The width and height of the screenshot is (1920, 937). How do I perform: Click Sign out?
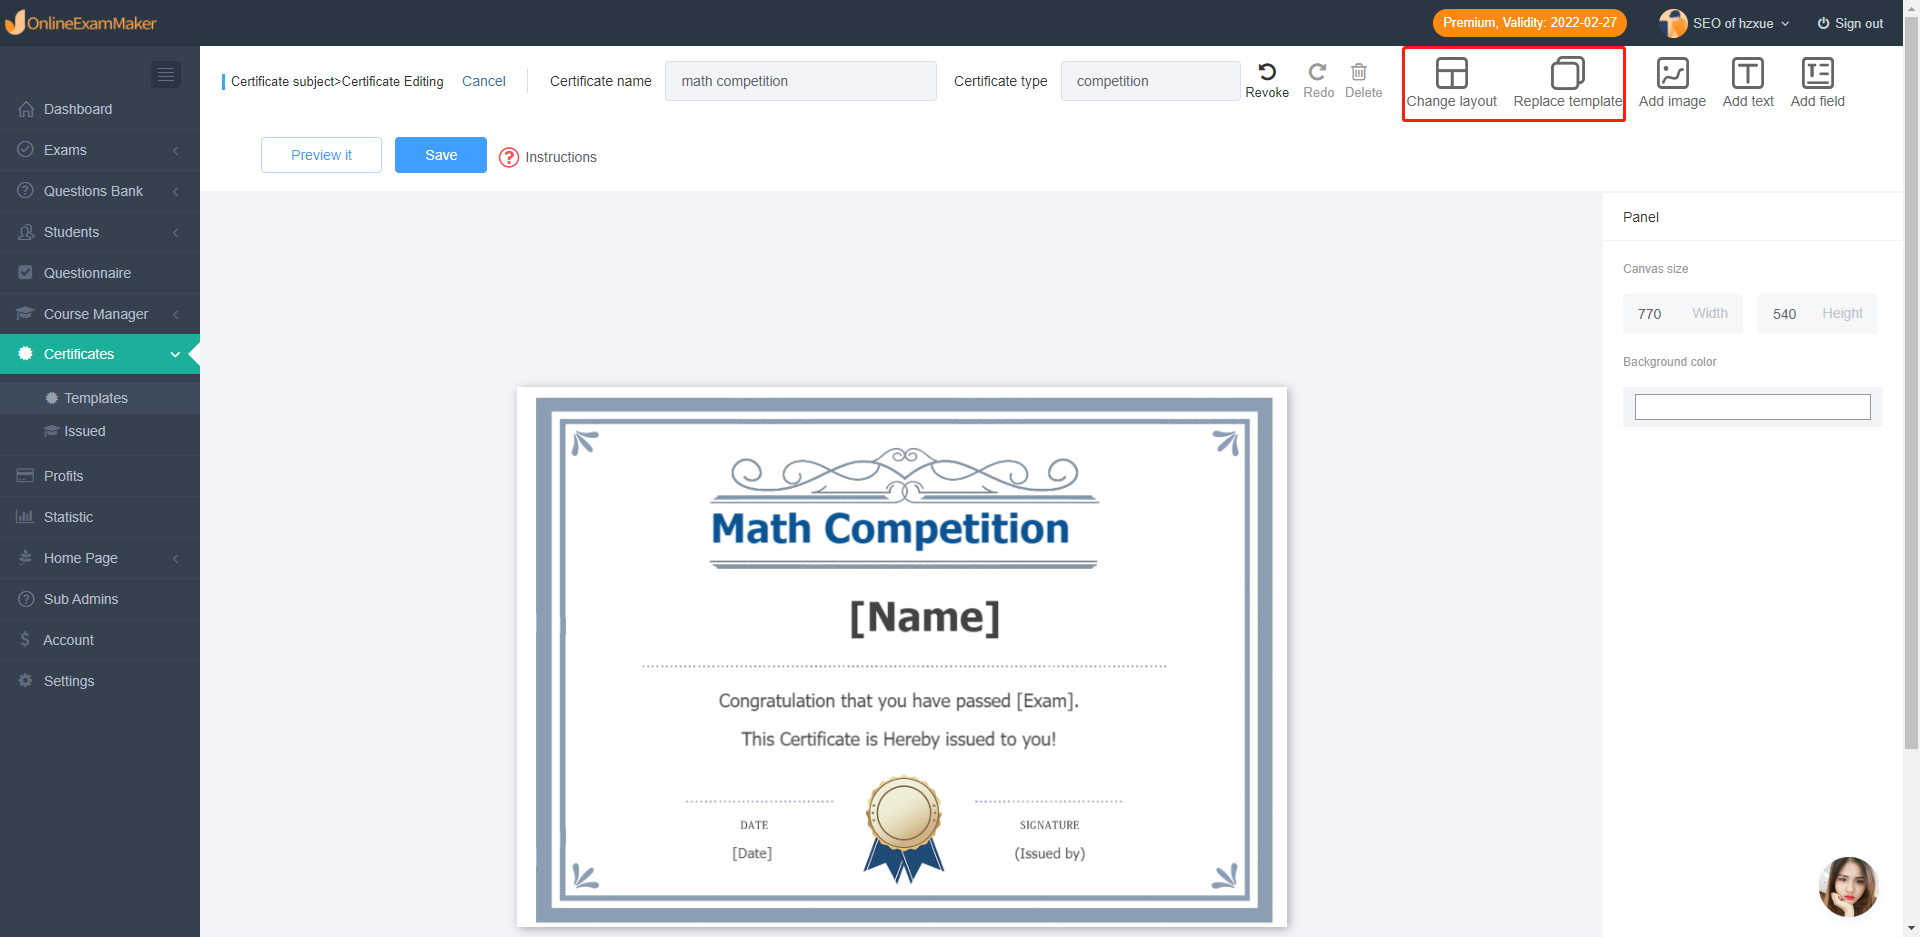[1850, 23]
